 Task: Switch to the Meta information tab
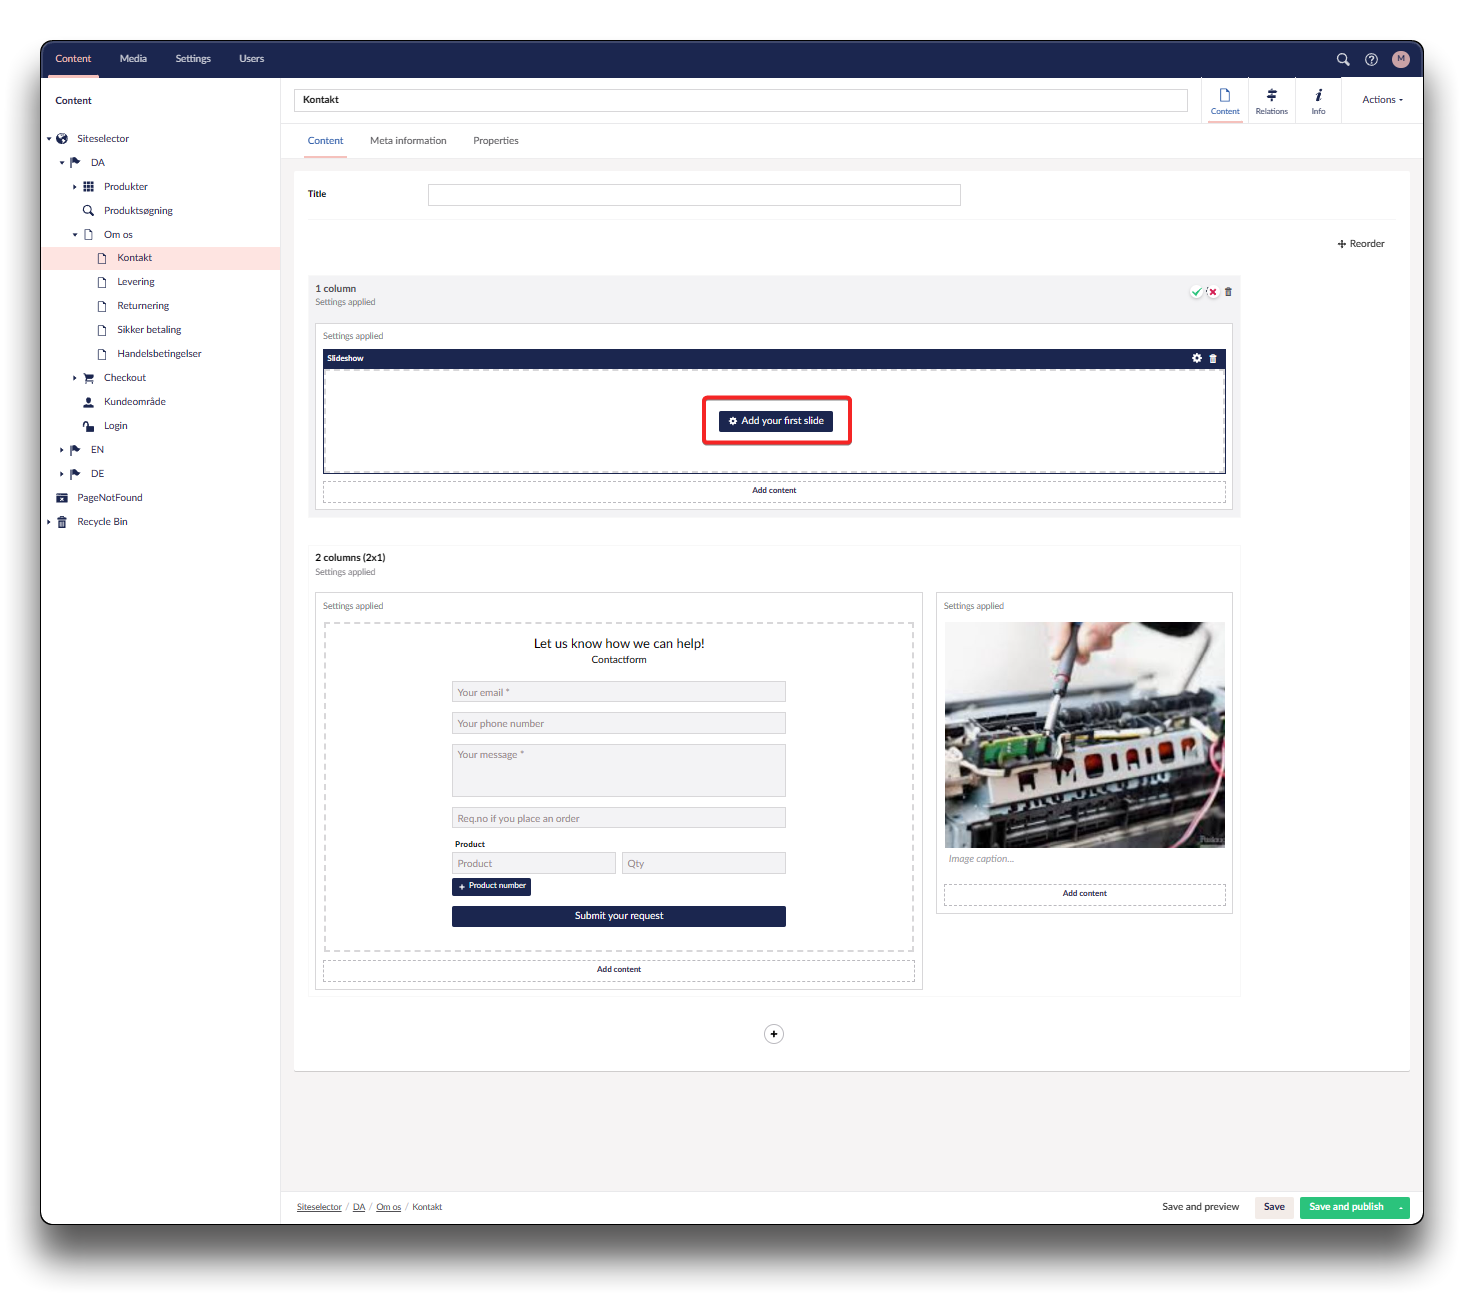408,141
